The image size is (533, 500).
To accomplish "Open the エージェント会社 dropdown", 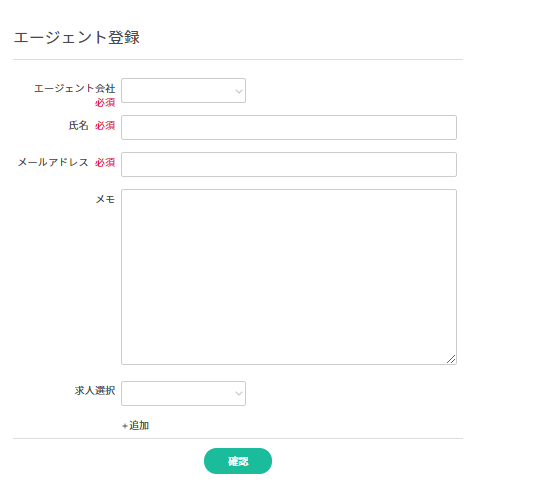I will pyautogui.click(x=183, y=90).
